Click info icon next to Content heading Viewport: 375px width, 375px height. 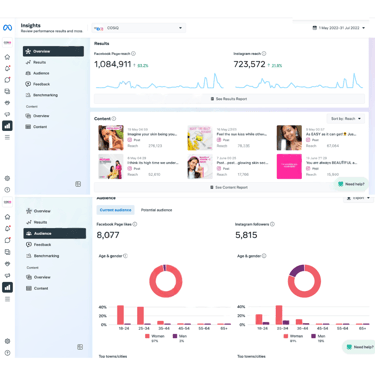pos(114,118)
